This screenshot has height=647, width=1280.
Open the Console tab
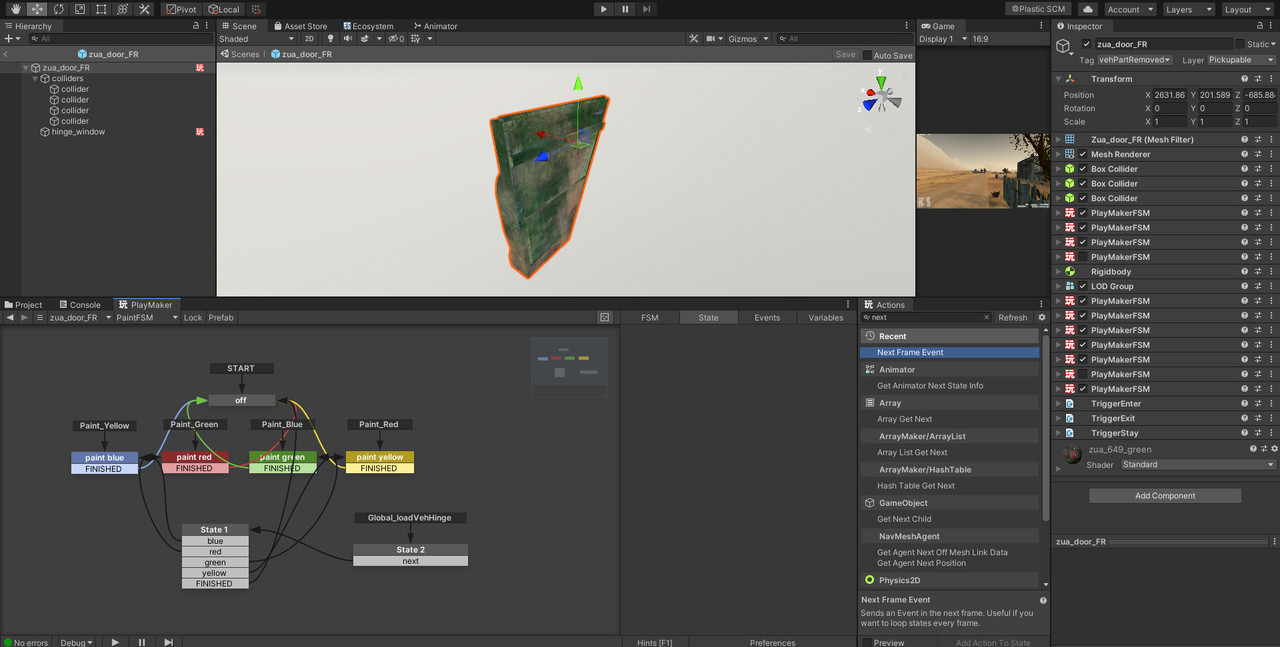[x=79, y=305]
